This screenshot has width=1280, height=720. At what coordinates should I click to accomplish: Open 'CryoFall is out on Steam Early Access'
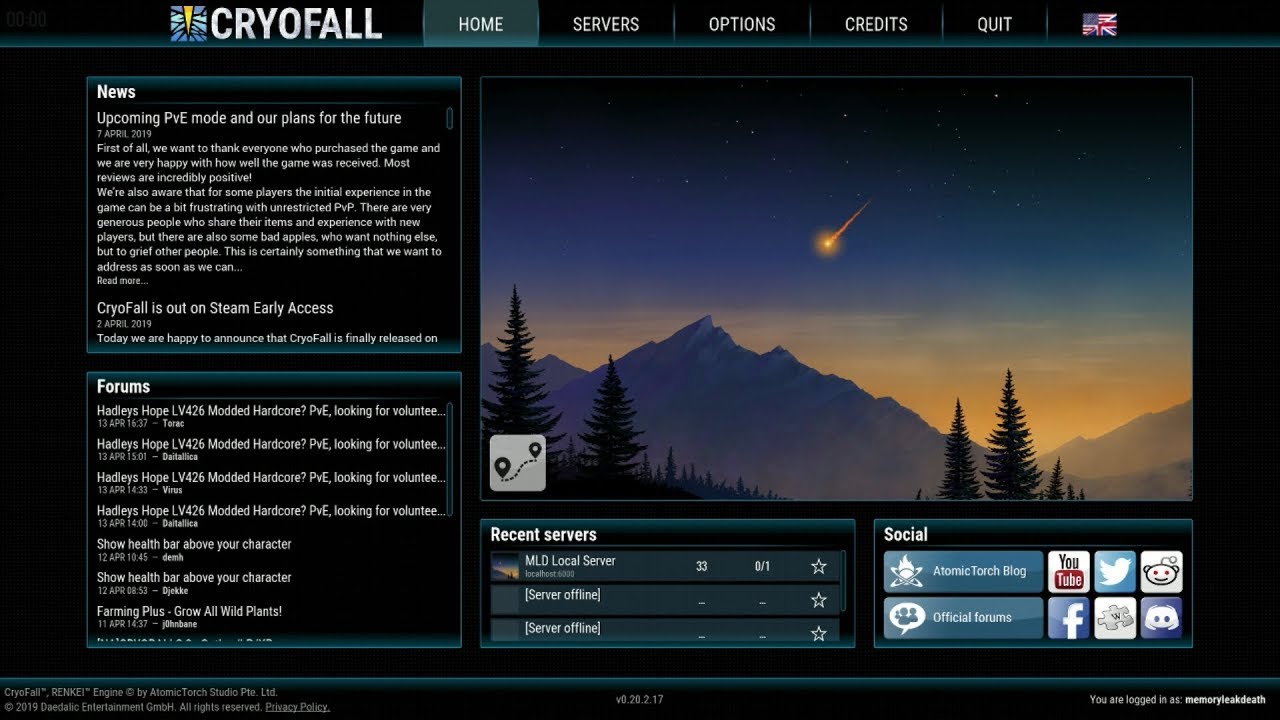(215, 308)
